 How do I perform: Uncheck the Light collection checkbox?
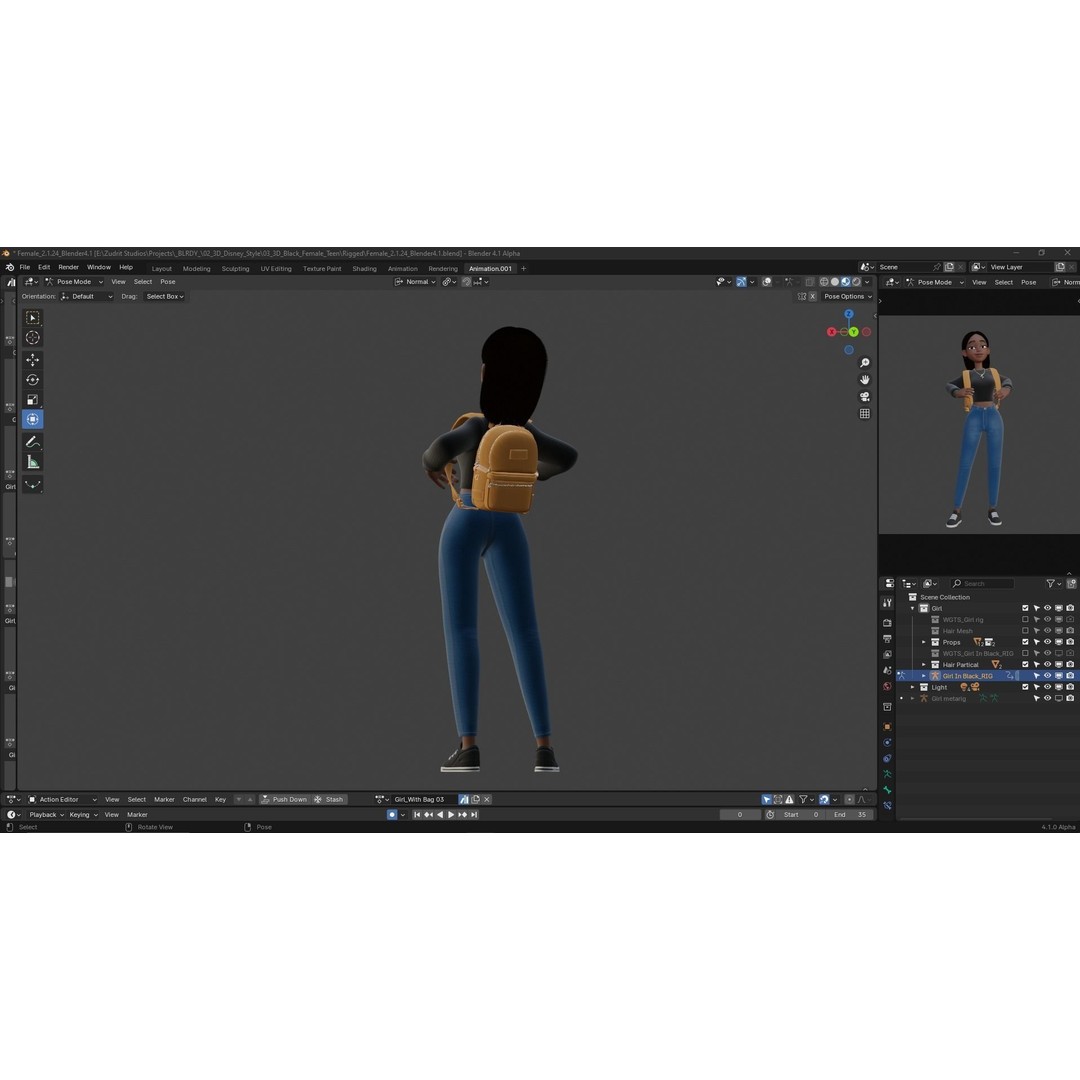(1025, 687)
